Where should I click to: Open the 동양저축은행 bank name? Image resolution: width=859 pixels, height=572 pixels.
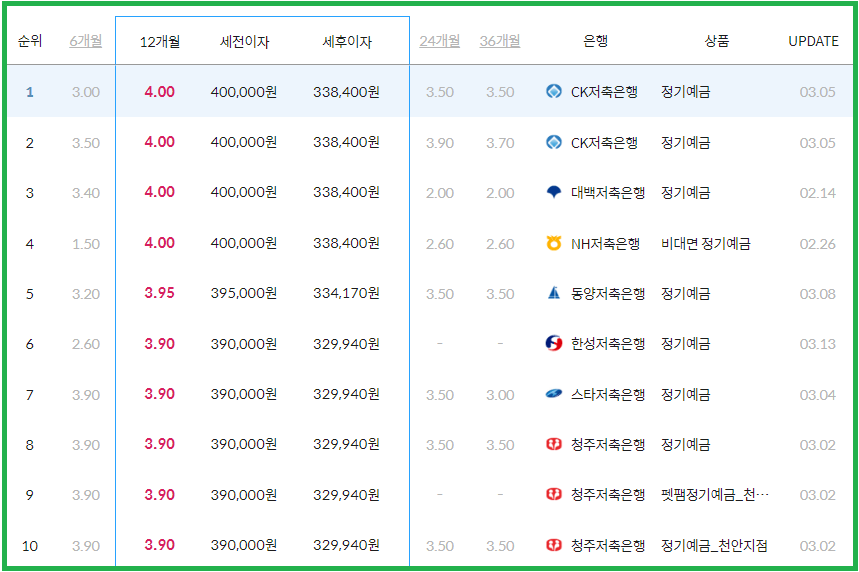click(x=608, y=294)
